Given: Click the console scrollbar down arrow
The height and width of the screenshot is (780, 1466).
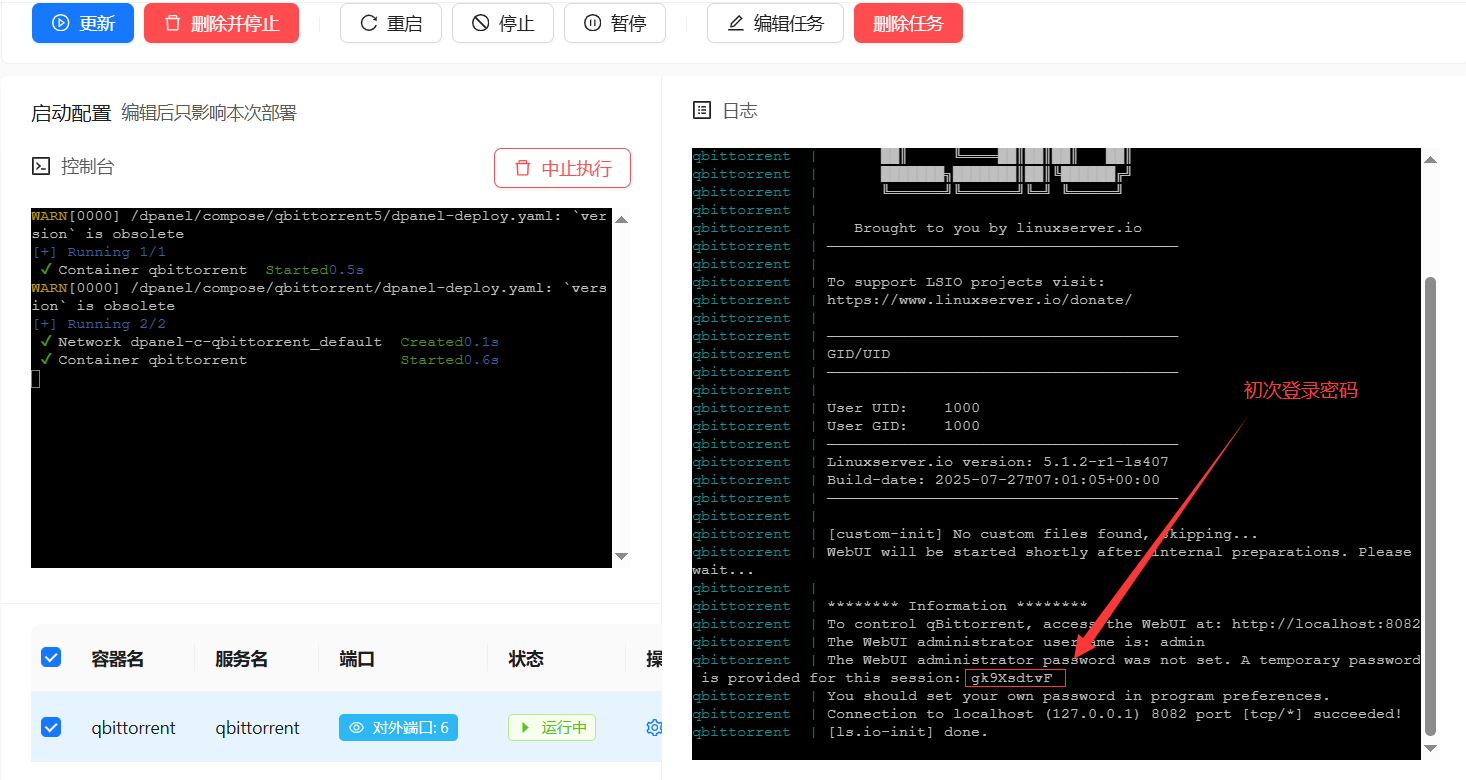Looking at the screenshot, I should point(621,556).
